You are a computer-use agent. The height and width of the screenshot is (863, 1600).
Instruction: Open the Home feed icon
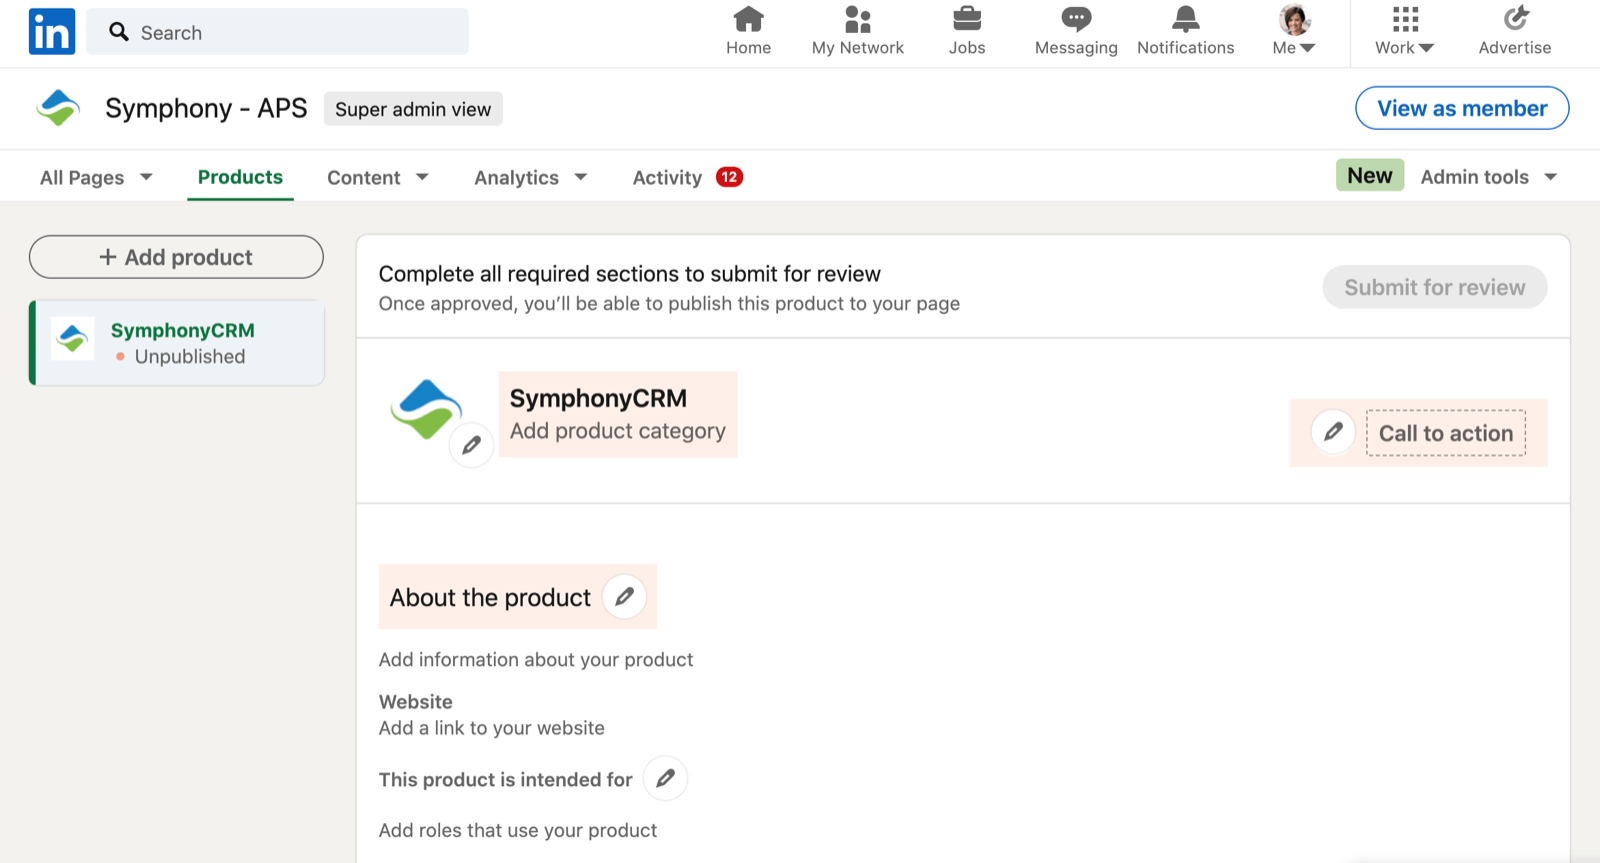(x=748, y=19)
